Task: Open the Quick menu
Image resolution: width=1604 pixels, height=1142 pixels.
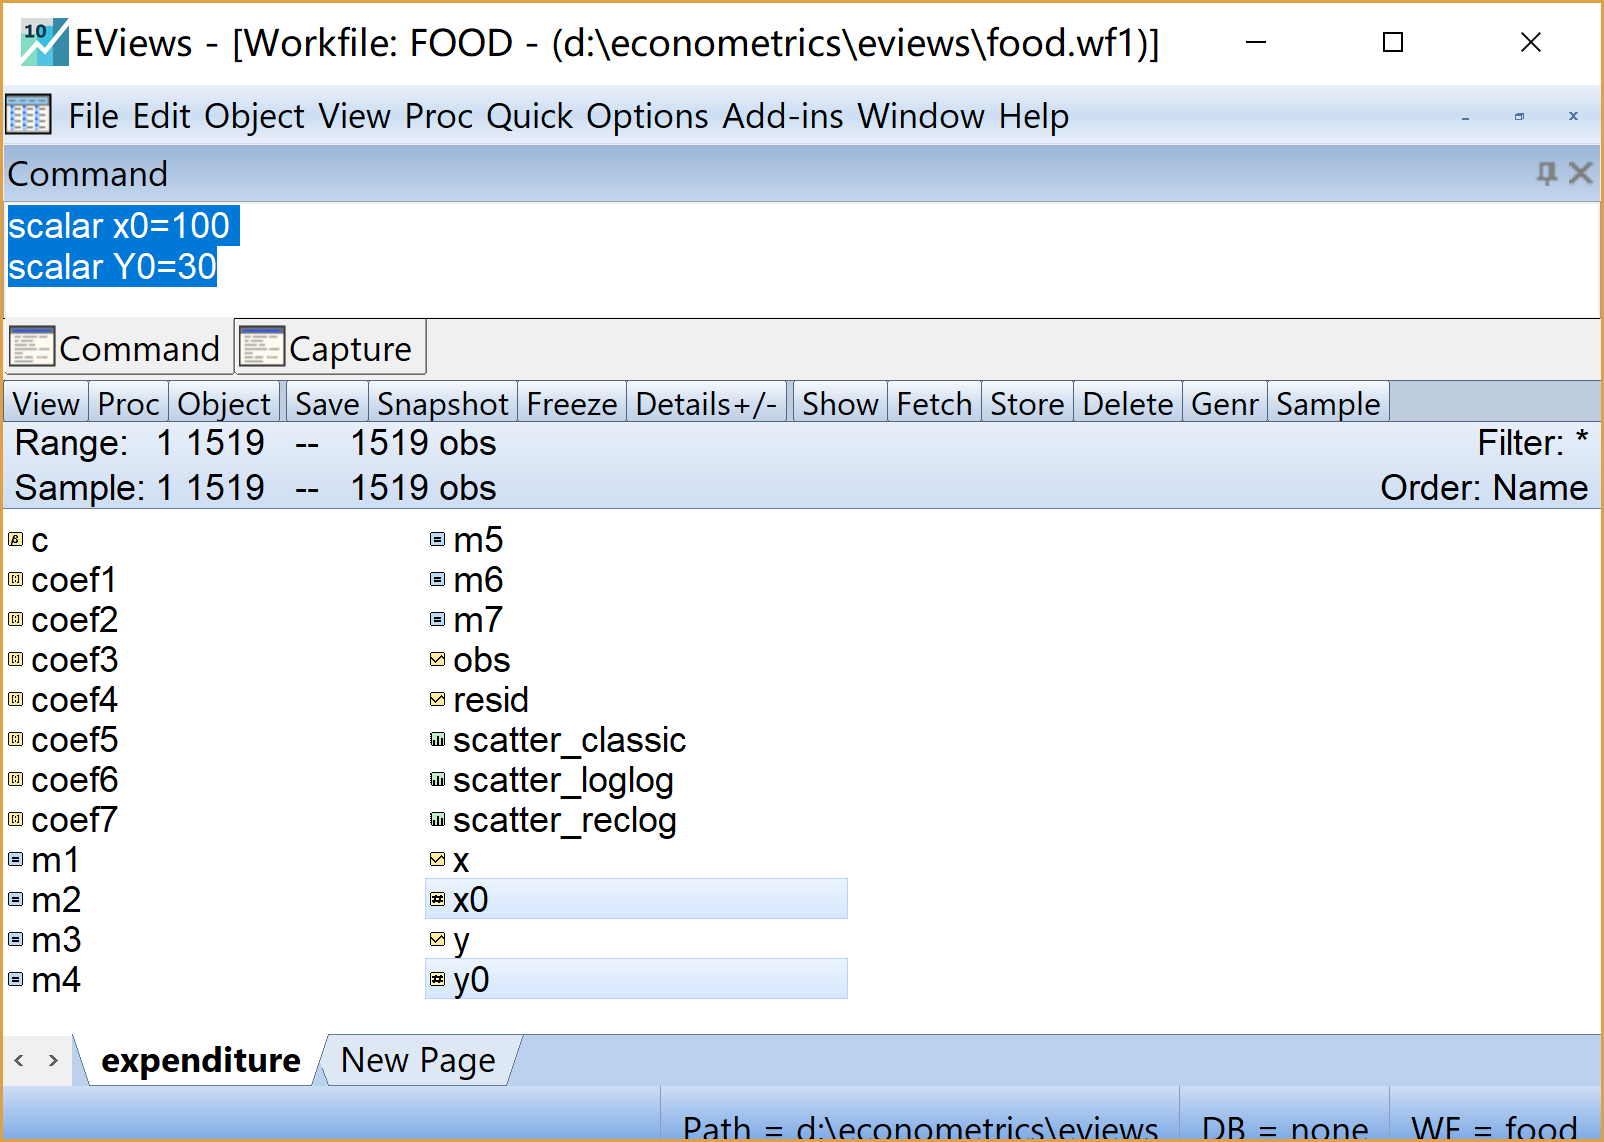Action: click(529, 116)
